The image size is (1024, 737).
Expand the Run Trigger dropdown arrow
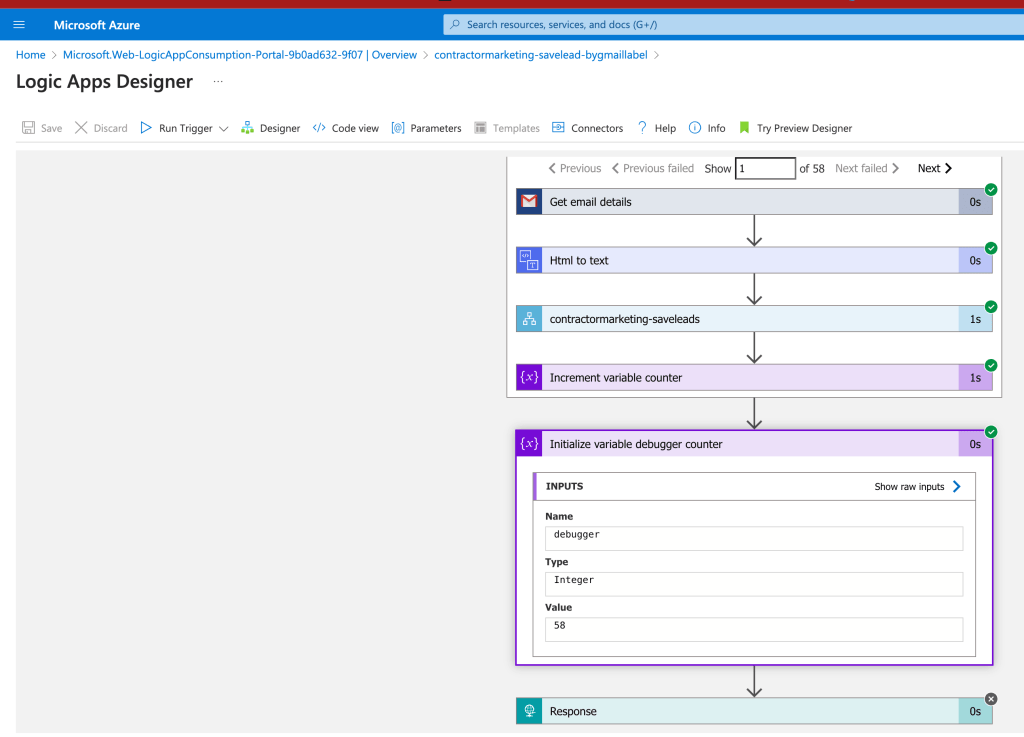coord(223,129)
